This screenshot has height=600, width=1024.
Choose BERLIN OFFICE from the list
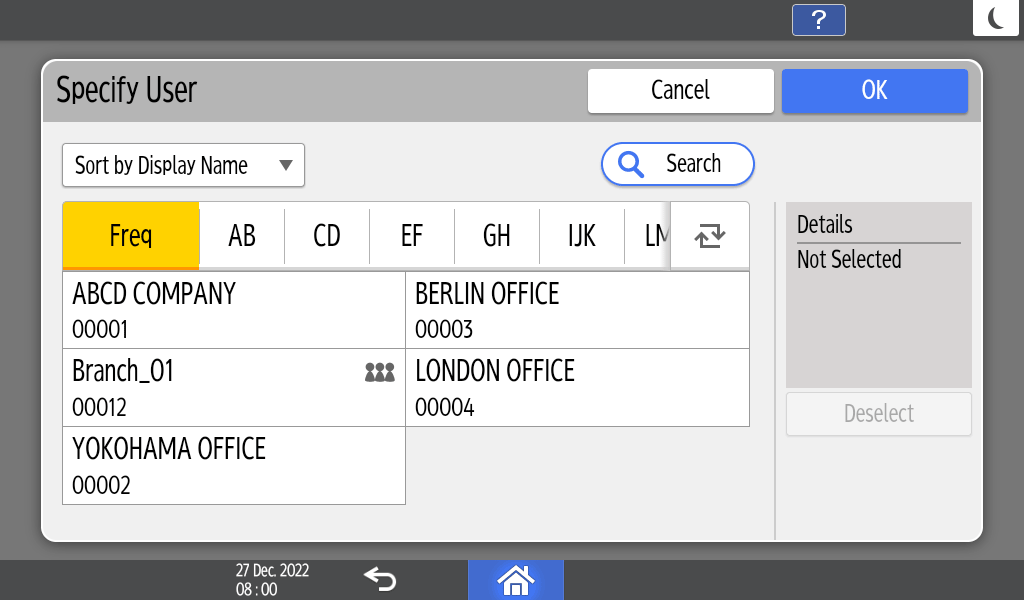tap(577, 310)
